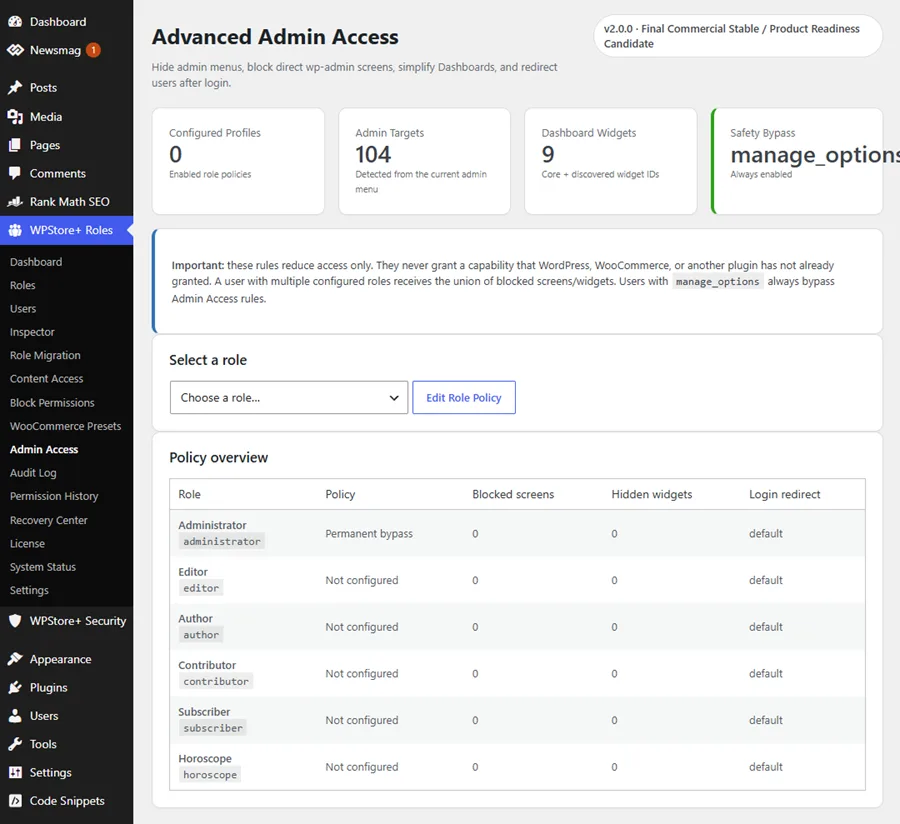The height and width of the screenshot is (824, 900).
Task: Click the version v2.0.0 badge
Action: tap(738, 36)
